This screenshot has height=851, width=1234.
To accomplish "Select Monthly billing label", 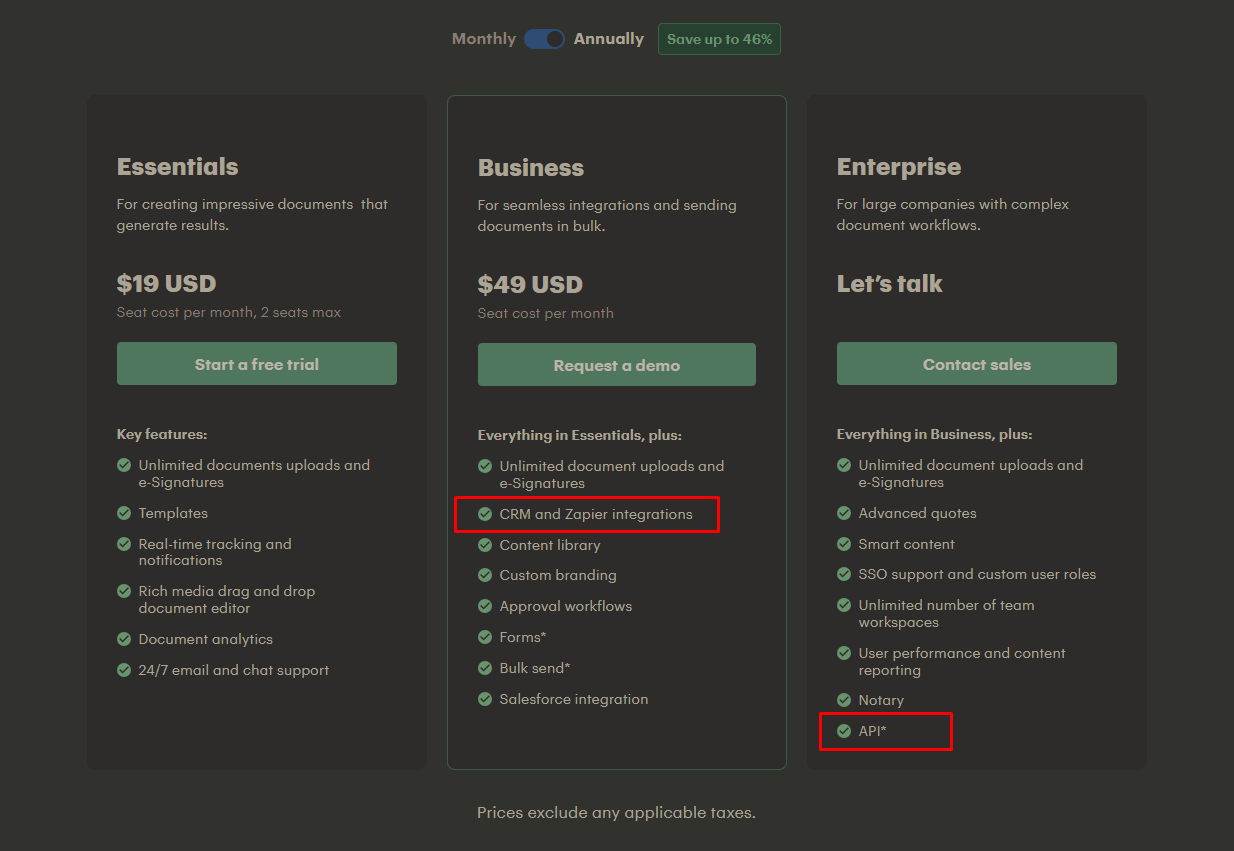I will [484, 39].
